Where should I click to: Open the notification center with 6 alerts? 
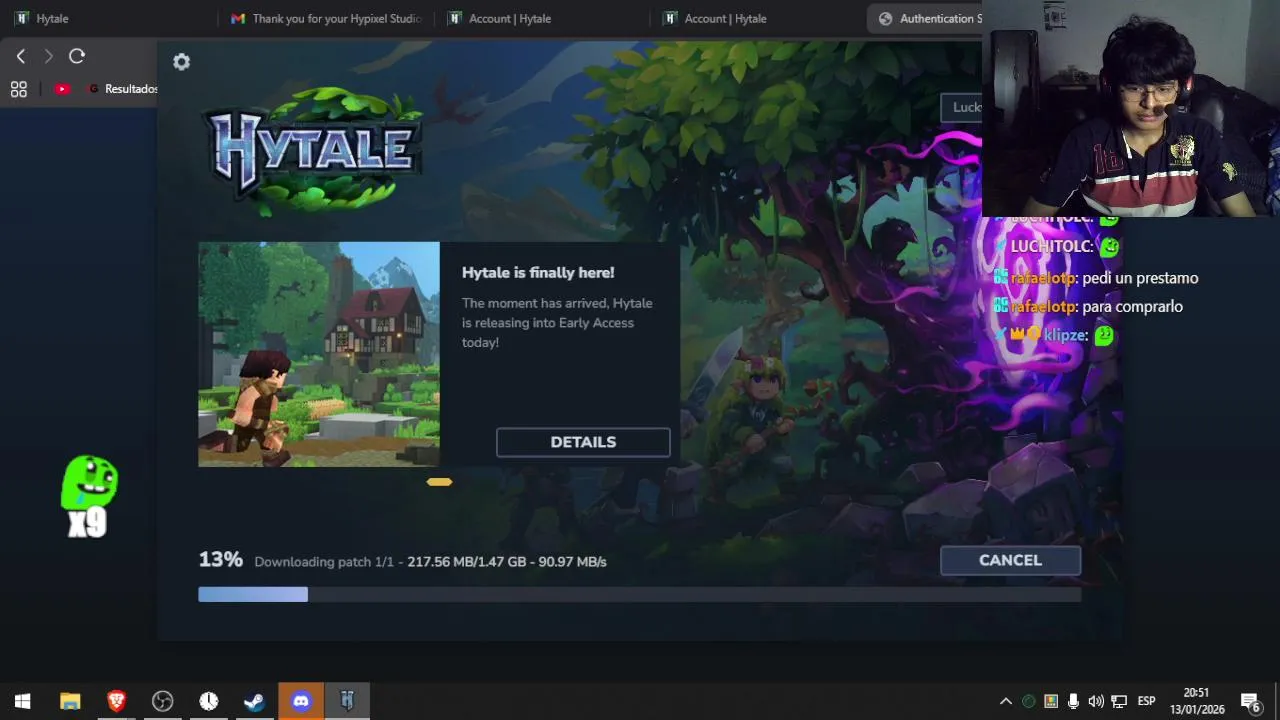point(1250,702)
